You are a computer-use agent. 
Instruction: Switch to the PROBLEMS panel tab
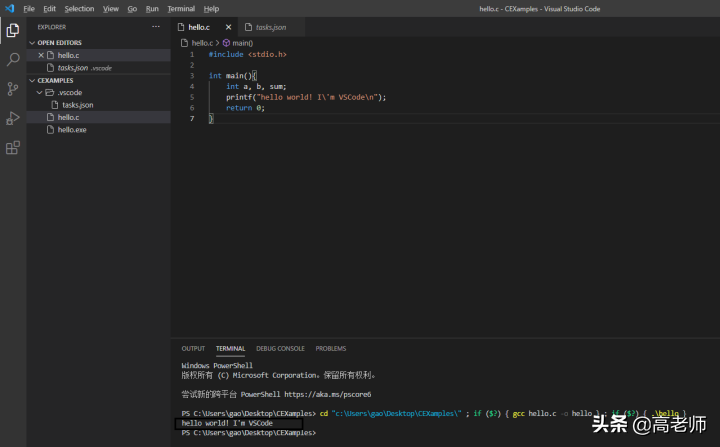(x=331, y=349)
